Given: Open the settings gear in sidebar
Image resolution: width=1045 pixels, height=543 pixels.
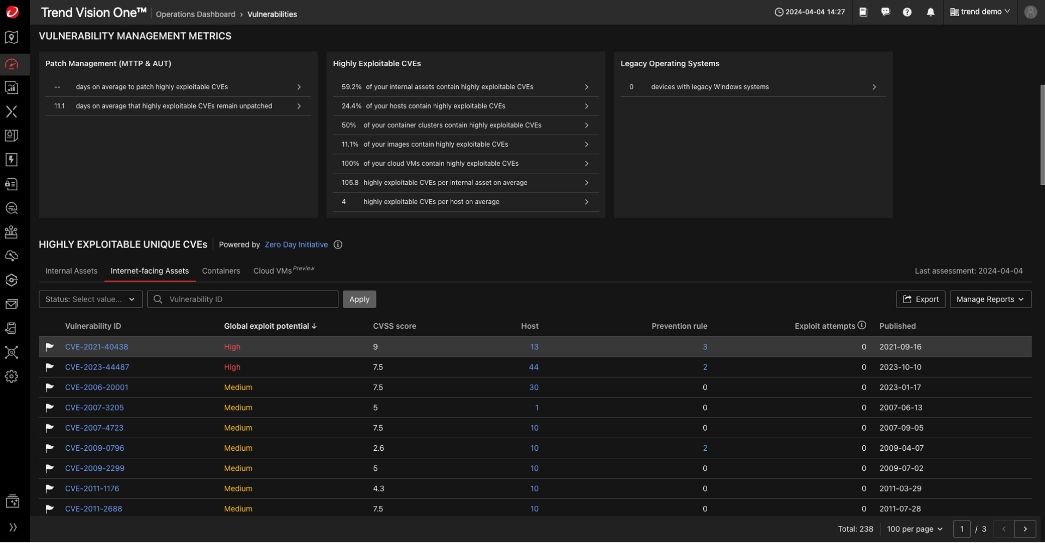Looking at the screenshot, I should (12, 376).
